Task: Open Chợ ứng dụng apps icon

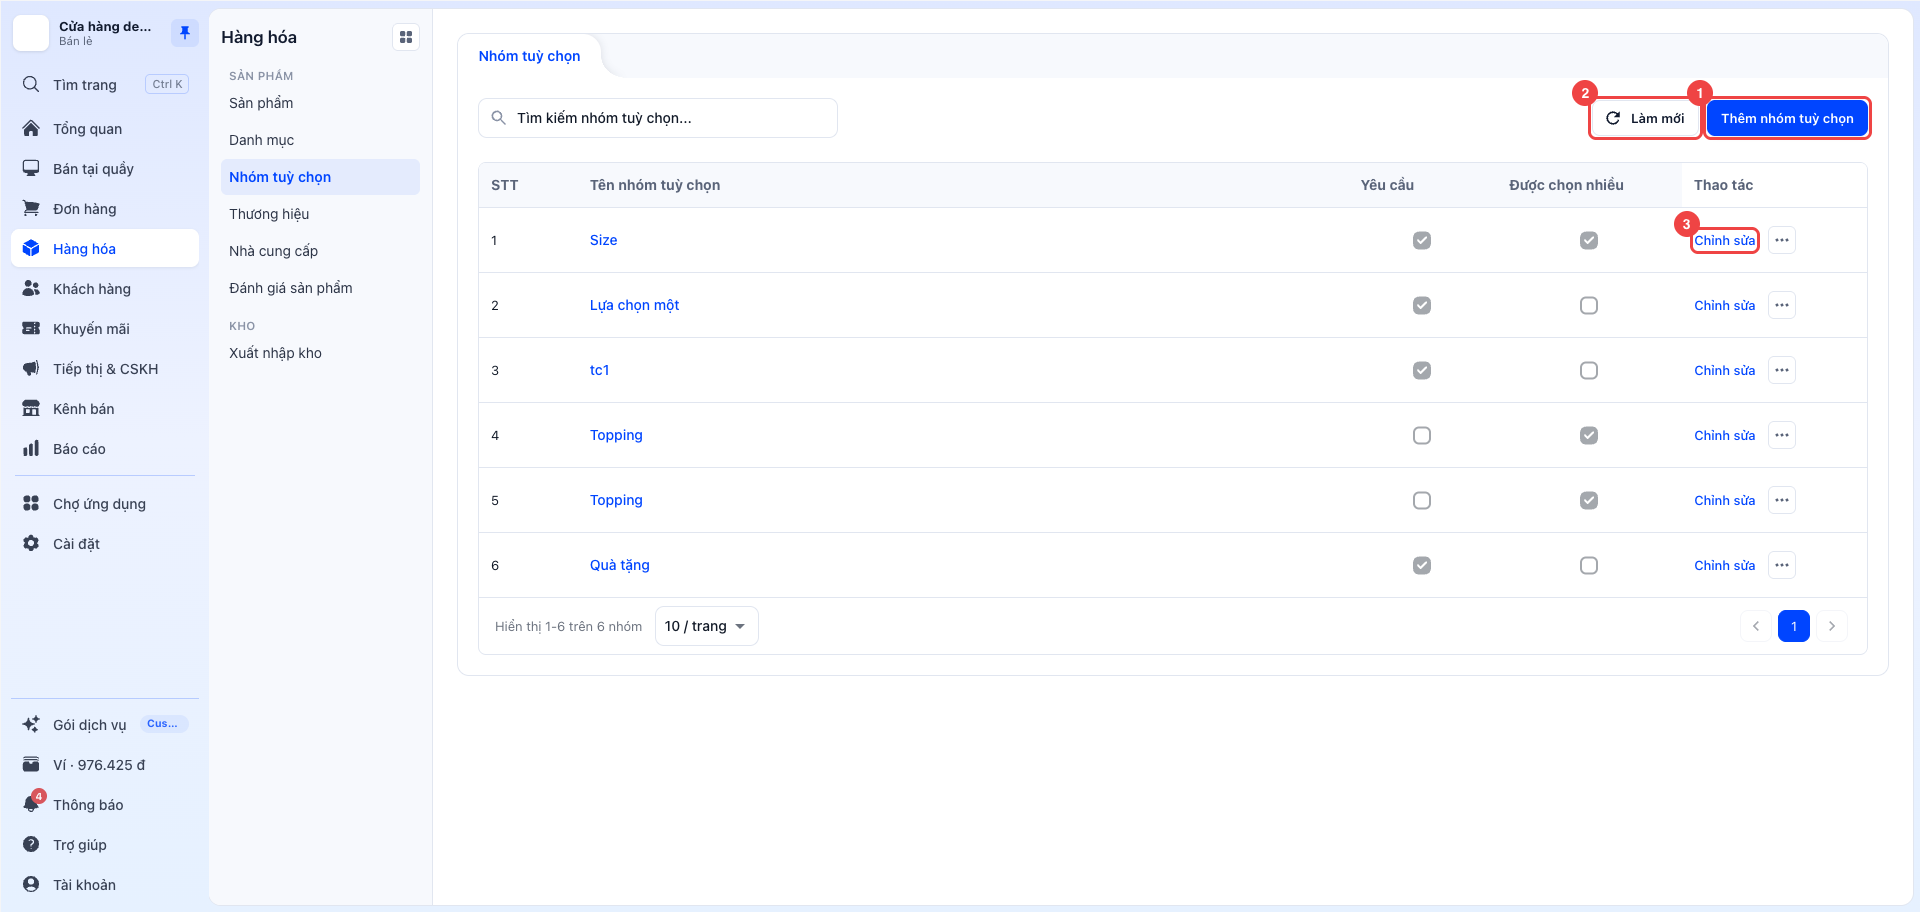Action: point(31,503)
